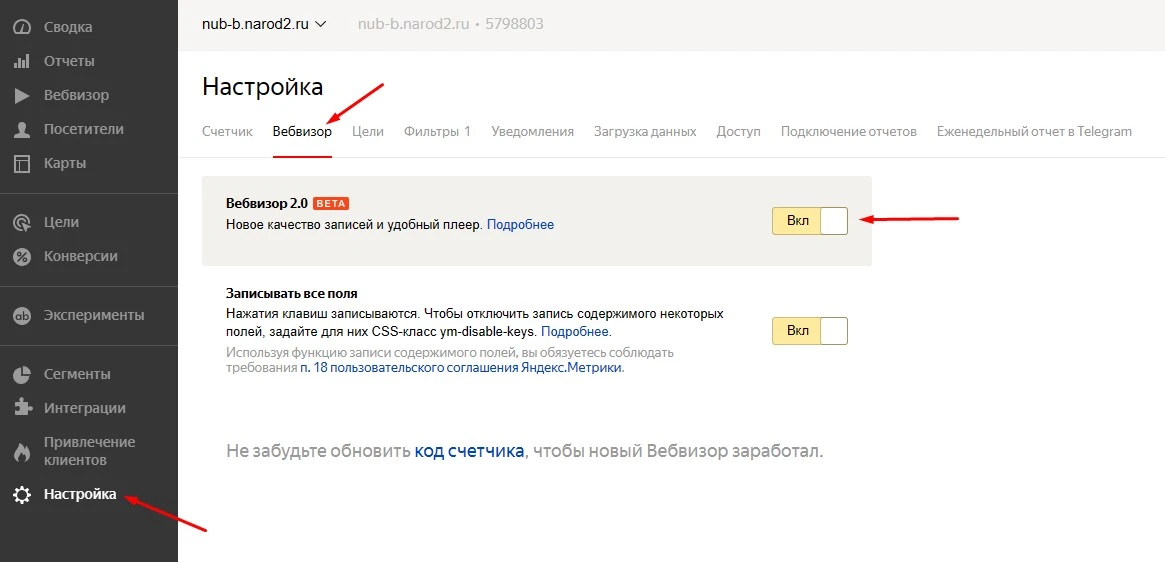Click the counter ID 5798803 text
The width and height of the screenshot is (1165, 562).
pos(514,24)
